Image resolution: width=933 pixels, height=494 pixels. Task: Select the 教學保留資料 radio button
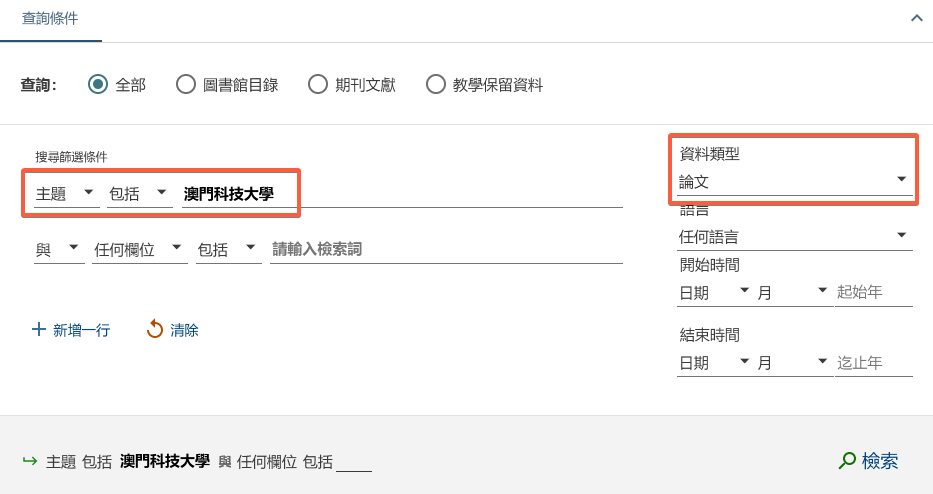pyautogui.click(x=436, y=85)
